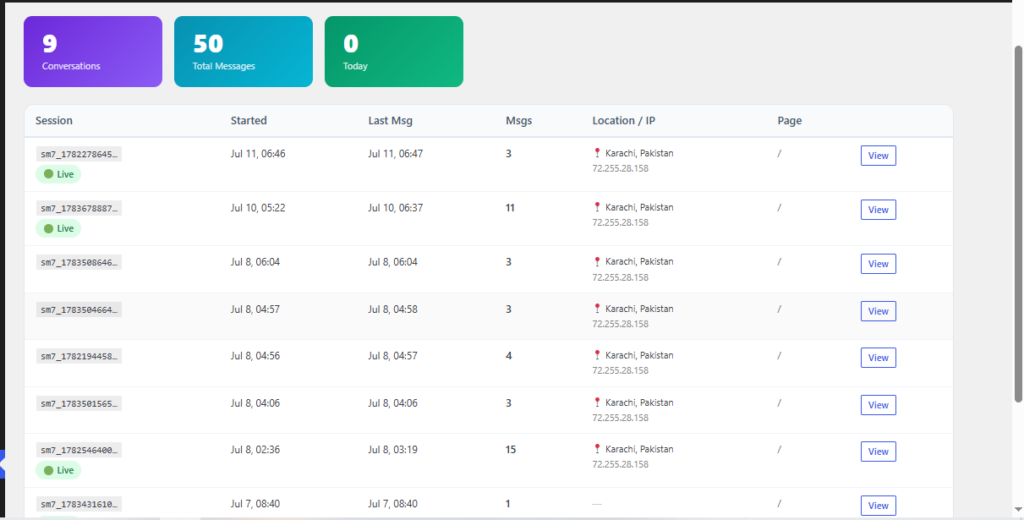This screenshot has height=520, width=1024.
Task: Click the Location / IP column header
Action: pyautogui.click(x=624, y=121)
